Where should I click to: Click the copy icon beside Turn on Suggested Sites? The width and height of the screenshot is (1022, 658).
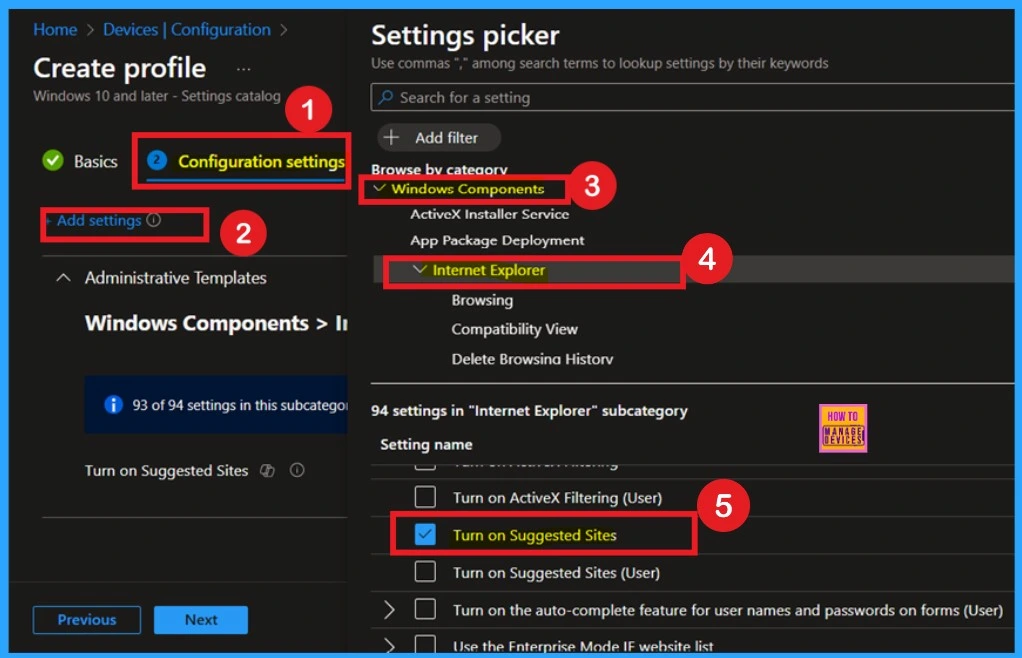coord(267,470)
